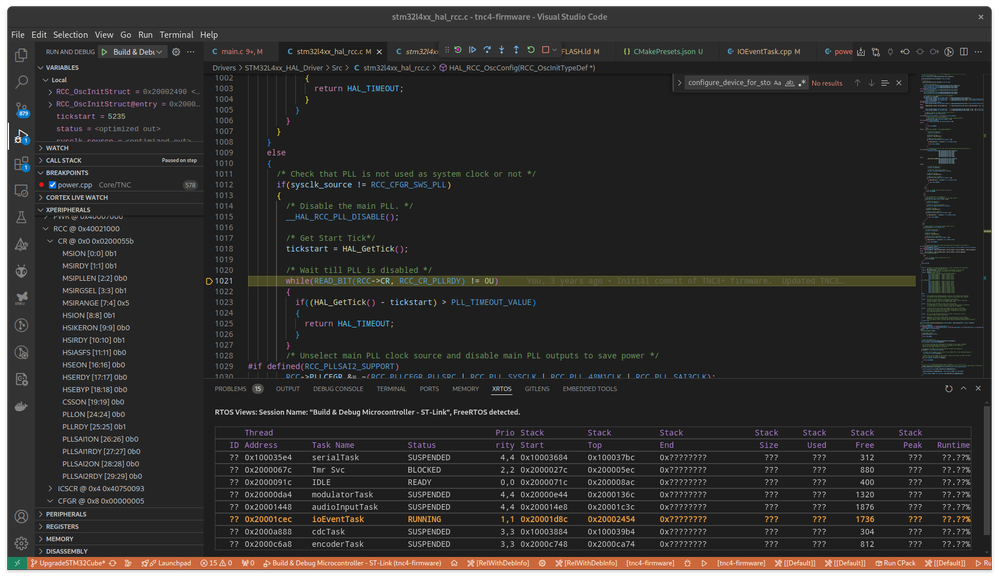Image resolution: width=999 pixels, height=579 pixels.
Task: Open the Build & Debug configuration dropdown
Action: point(140,52)
